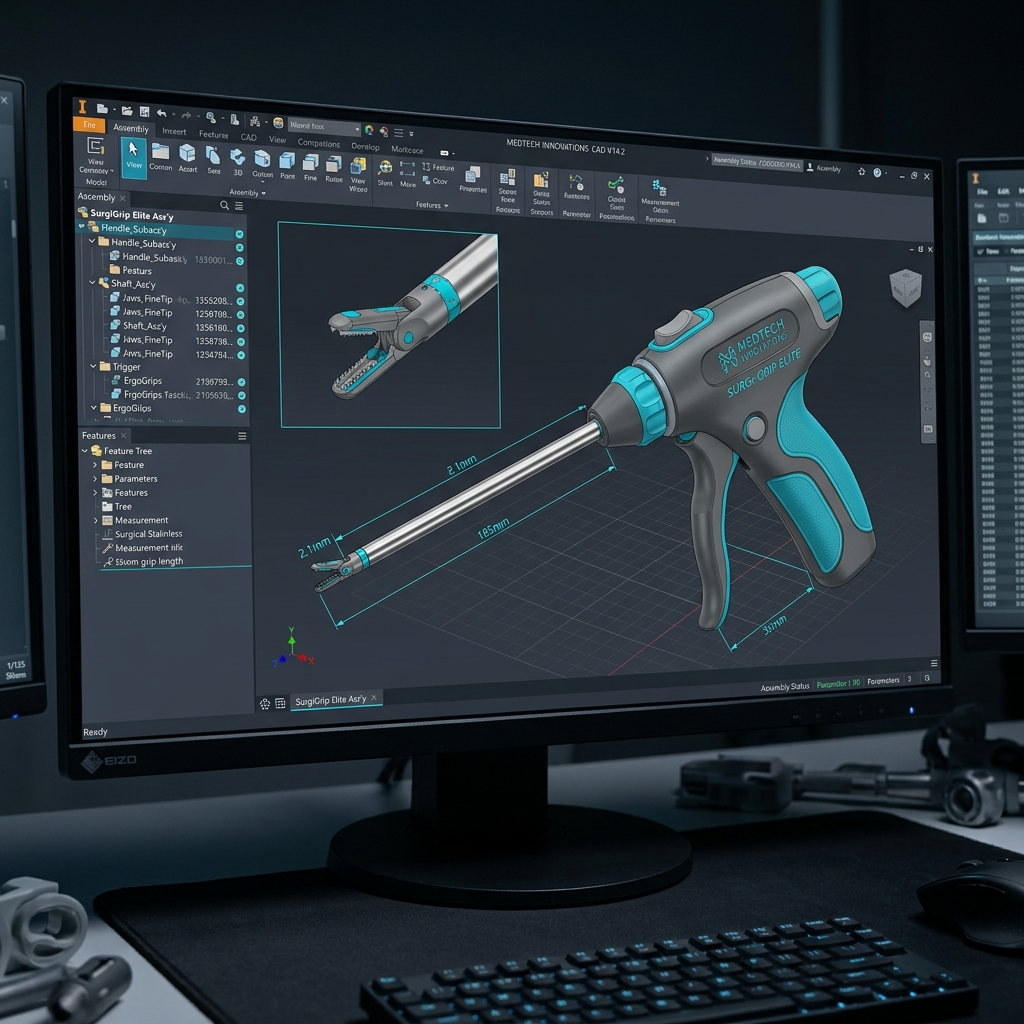Click the view cube in viewport
Image resolution: width=1024 pixels, height=1024 pixels.
[905, 288]
